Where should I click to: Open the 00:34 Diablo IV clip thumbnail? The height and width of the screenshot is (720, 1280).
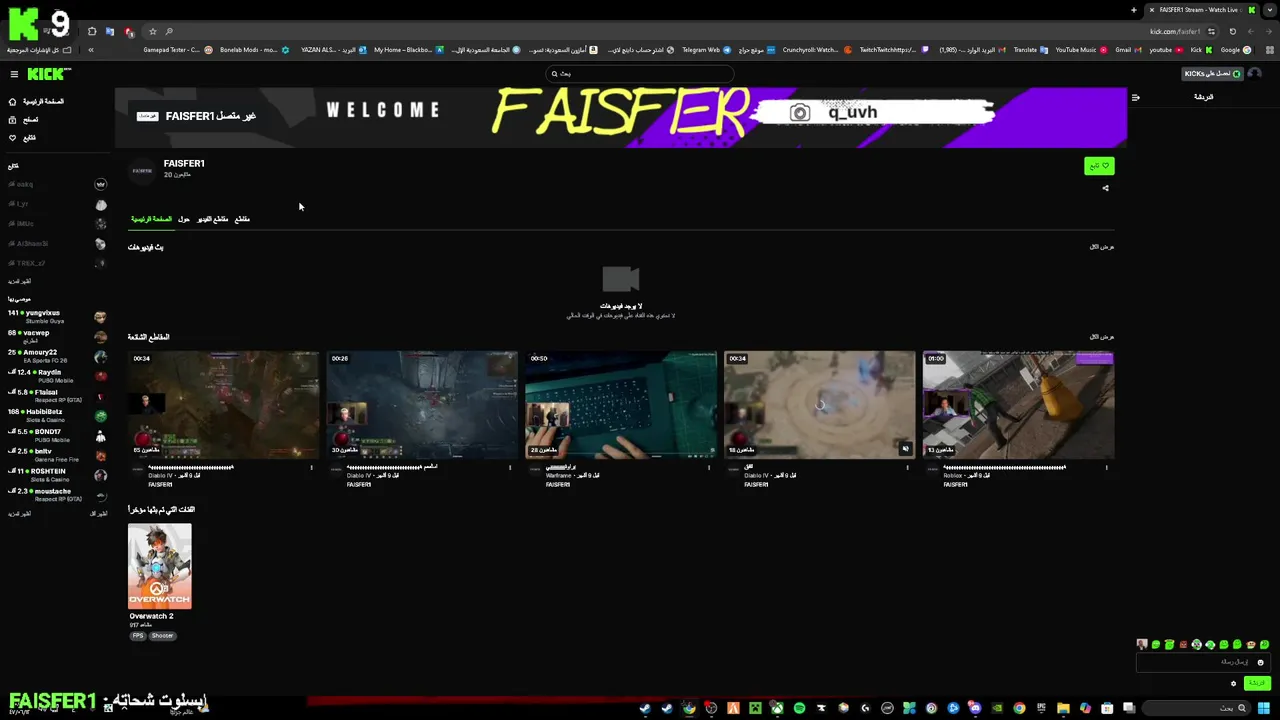[223, 405]
